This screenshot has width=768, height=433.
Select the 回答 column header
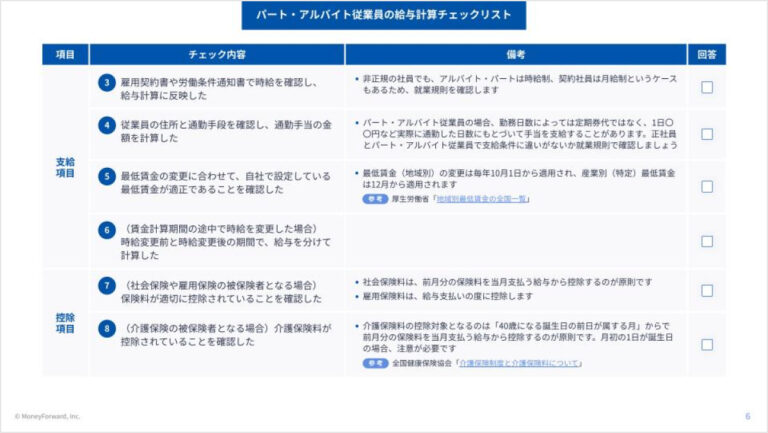[x=707, y=54]
